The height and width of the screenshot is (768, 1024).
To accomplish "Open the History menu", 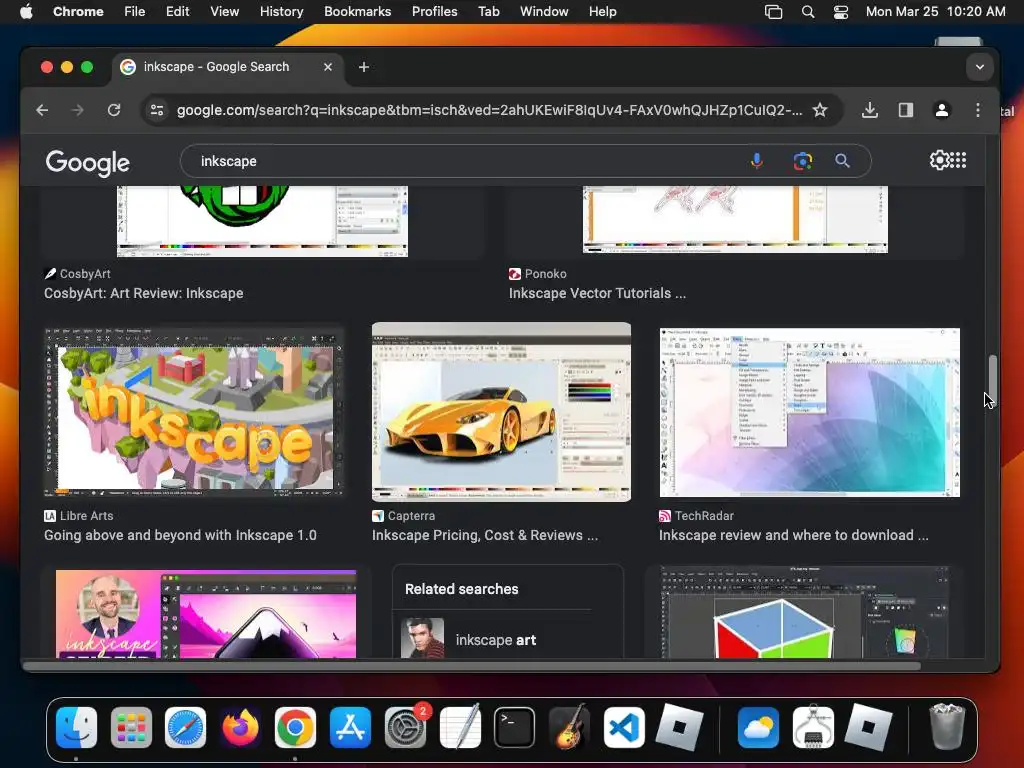I will [281, 12].
